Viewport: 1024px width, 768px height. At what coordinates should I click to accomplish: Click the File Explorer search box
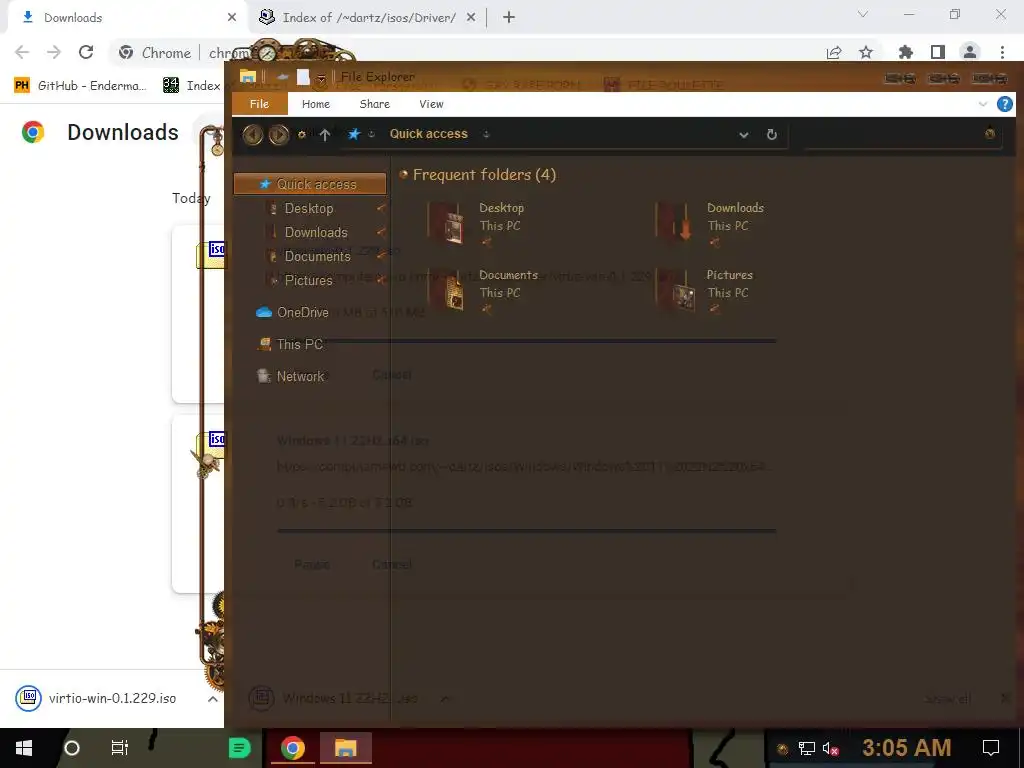[x=901, y=134]
